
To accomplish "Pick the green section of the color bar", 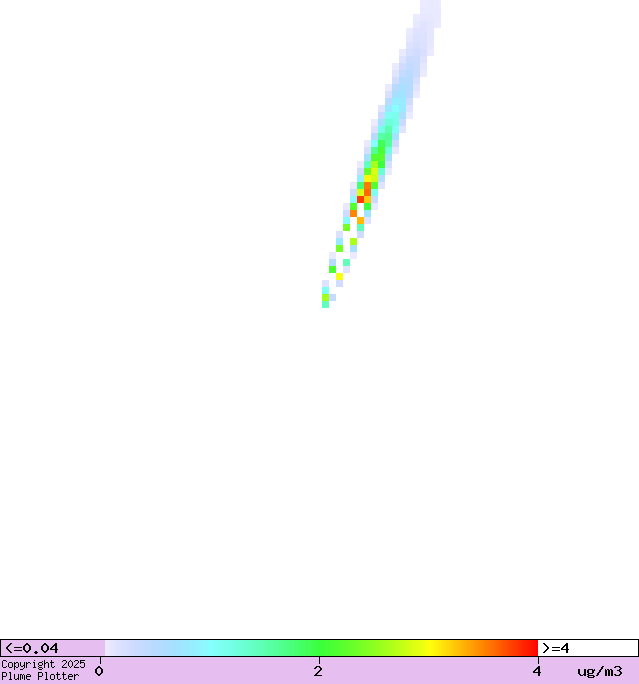I will click(x=320, y=648).
